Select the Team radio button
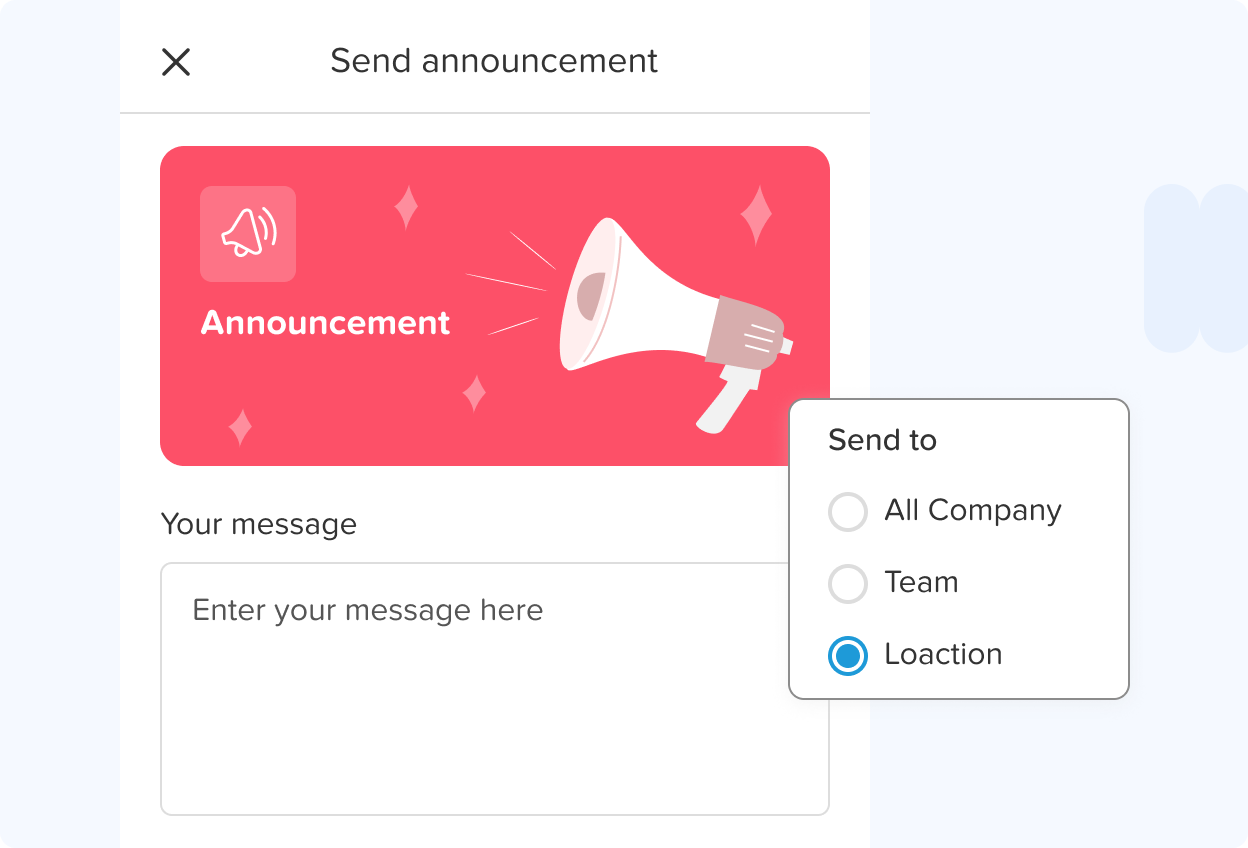The width and height of the screenshot is (1248, 848). pos(848,584)
